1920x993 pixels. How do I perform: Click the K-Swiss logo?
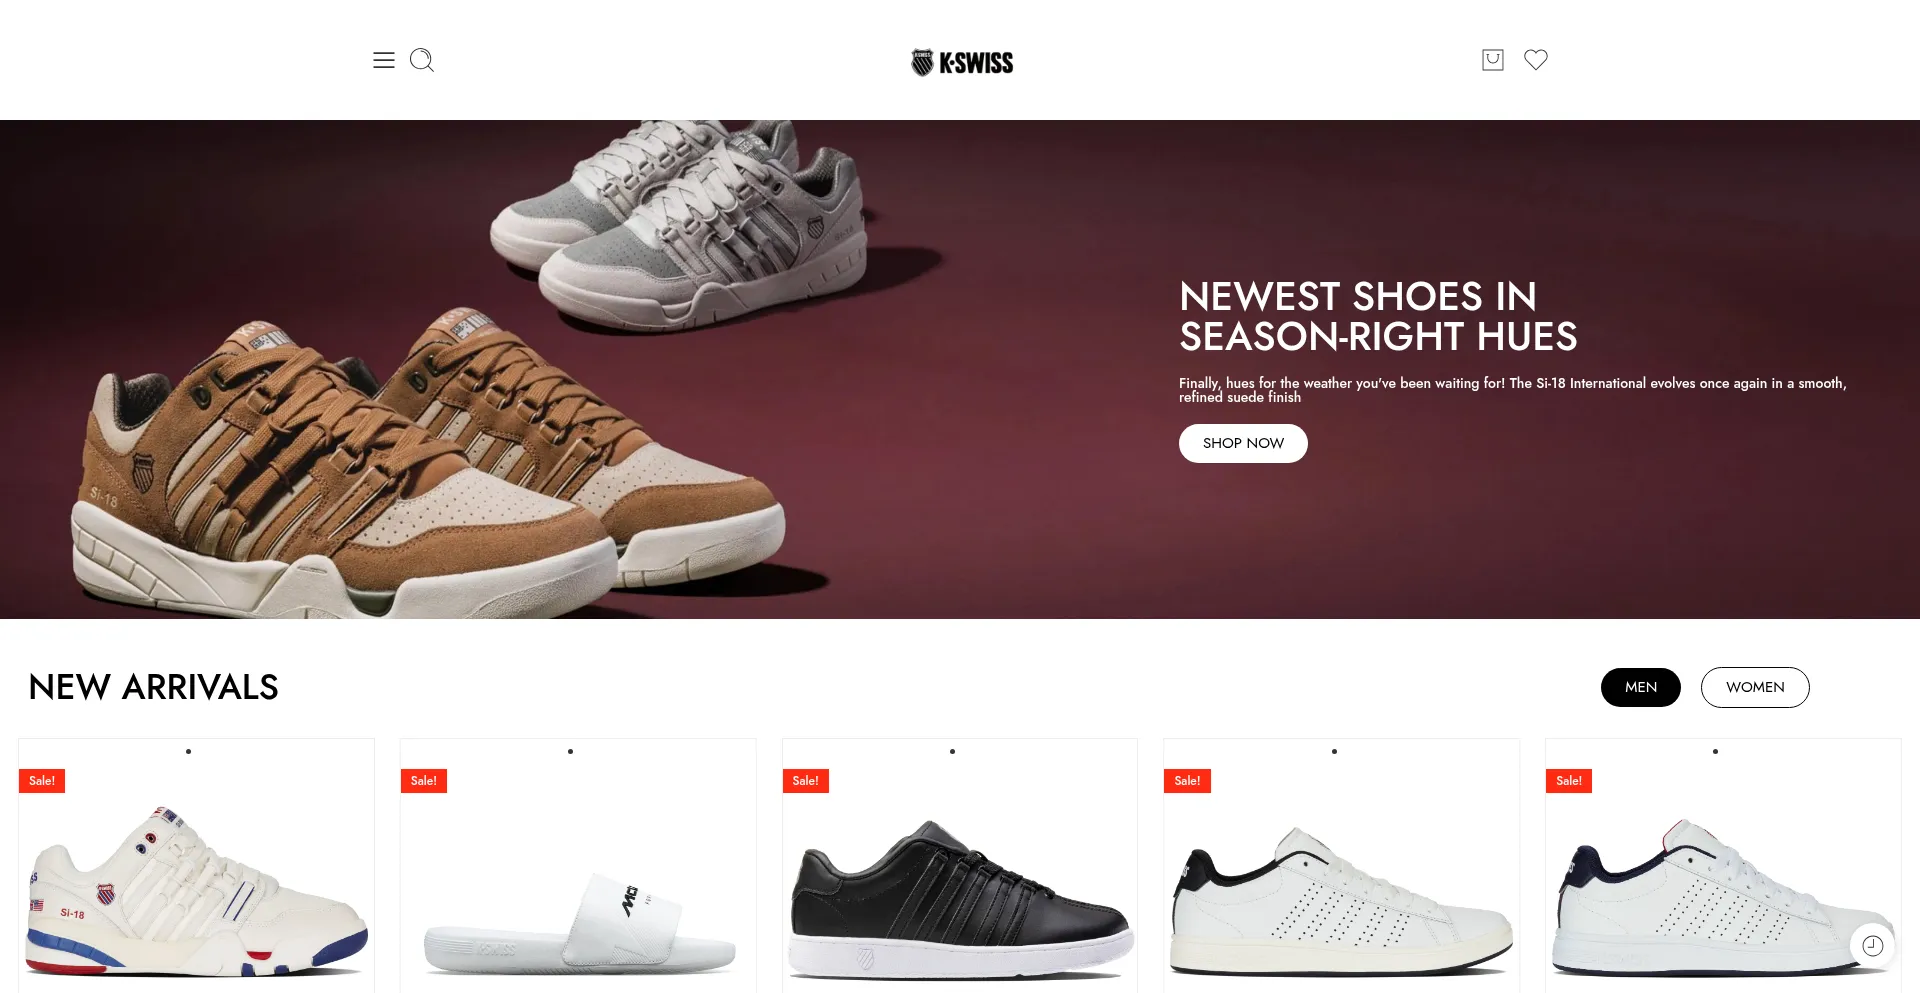962,62
